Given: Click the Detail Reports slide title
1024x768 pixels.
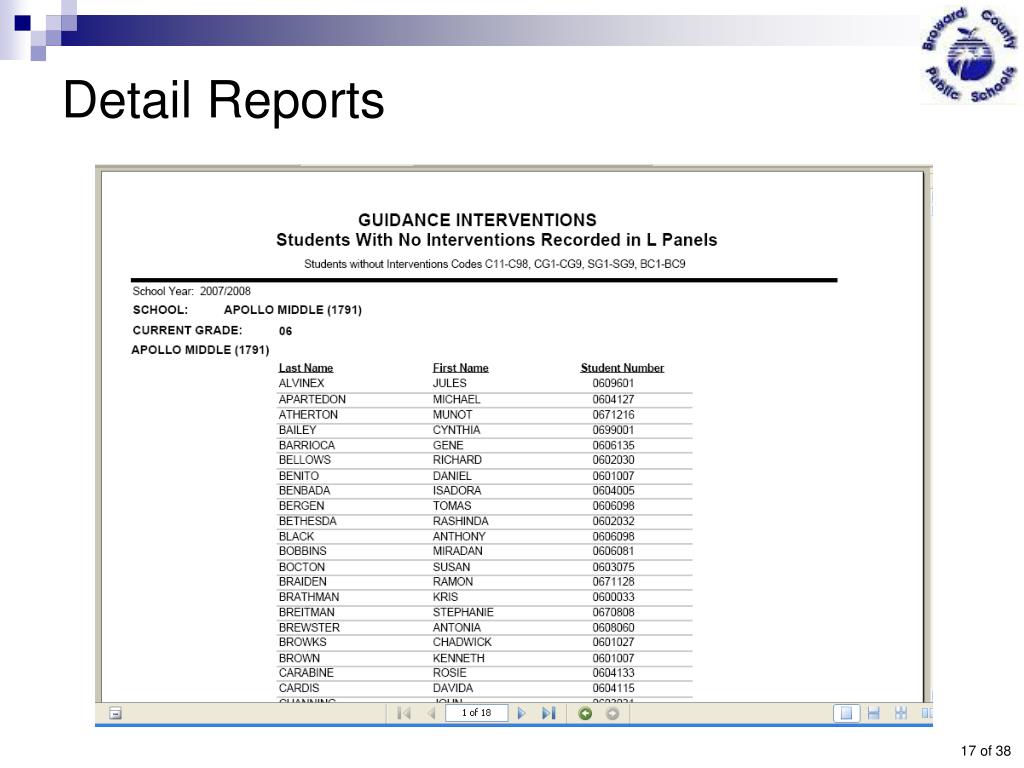Looking at the screenshot, I should (223, 100).
